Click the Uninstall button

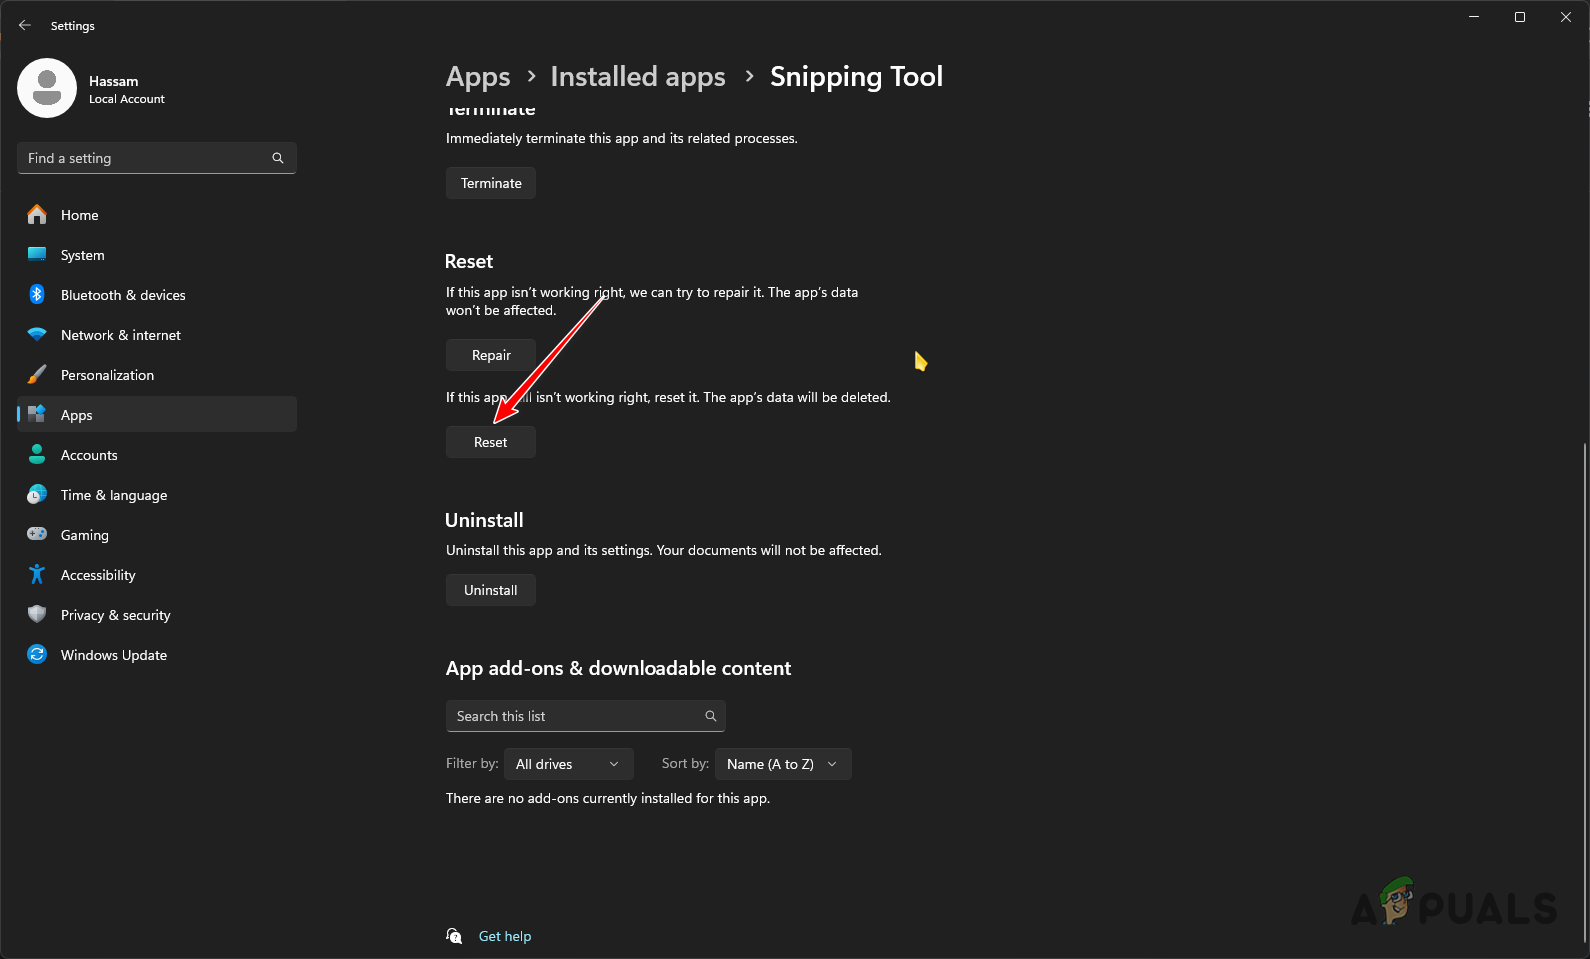coord(491,590)
